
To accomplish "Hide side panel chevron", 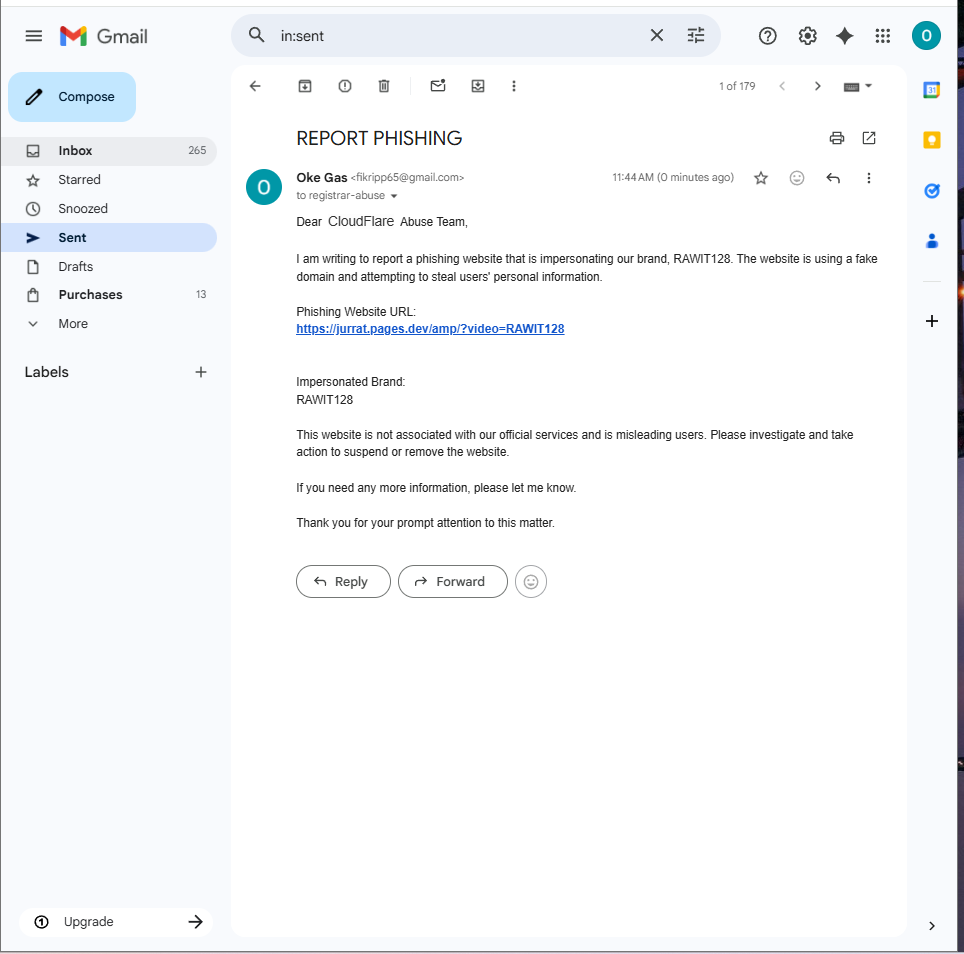I will [x=932, y=926].
